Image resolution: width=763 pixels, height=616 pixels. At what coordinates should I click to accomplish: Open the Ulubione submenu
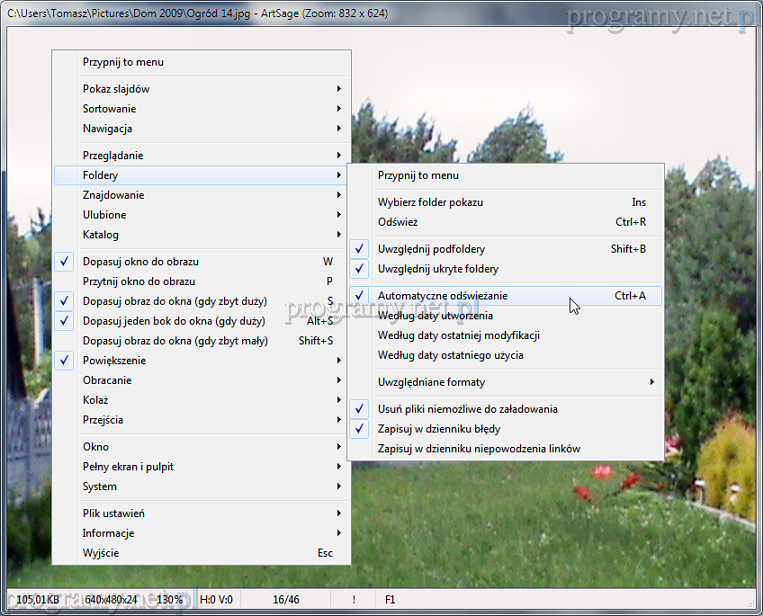coord(104,215)
